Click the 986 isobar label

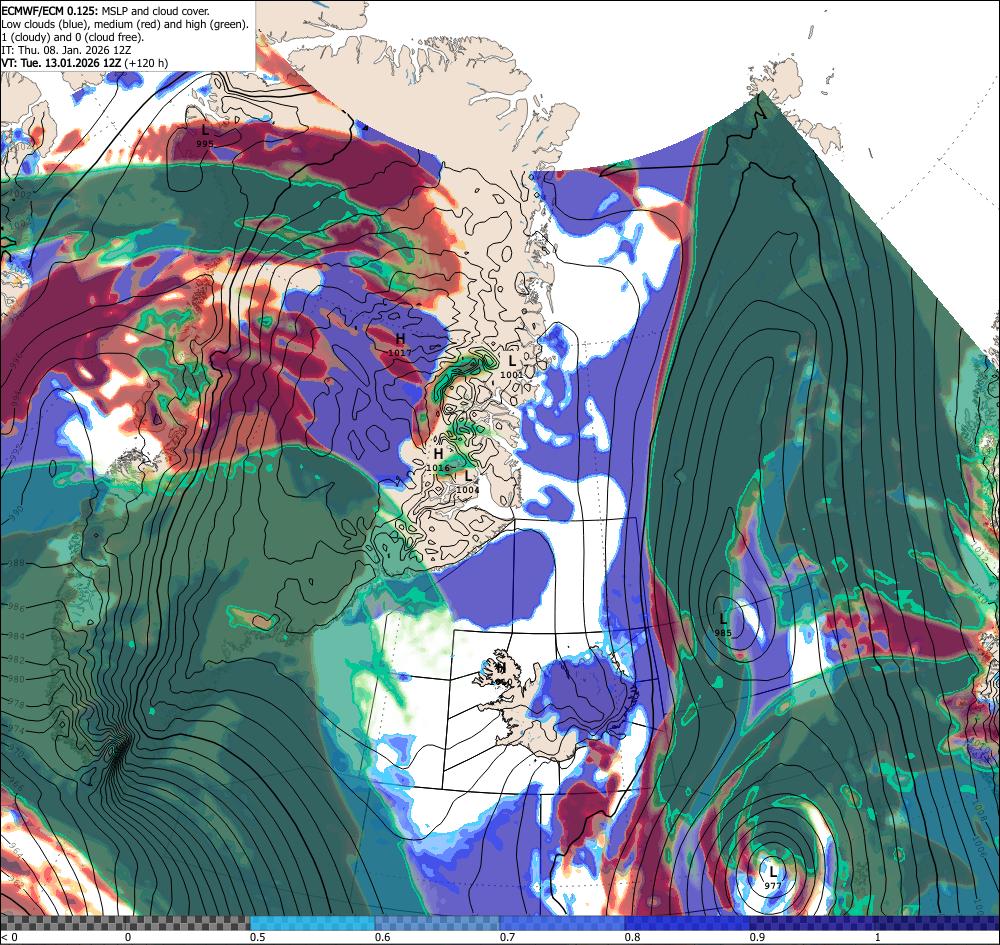(x=16, y=608)
